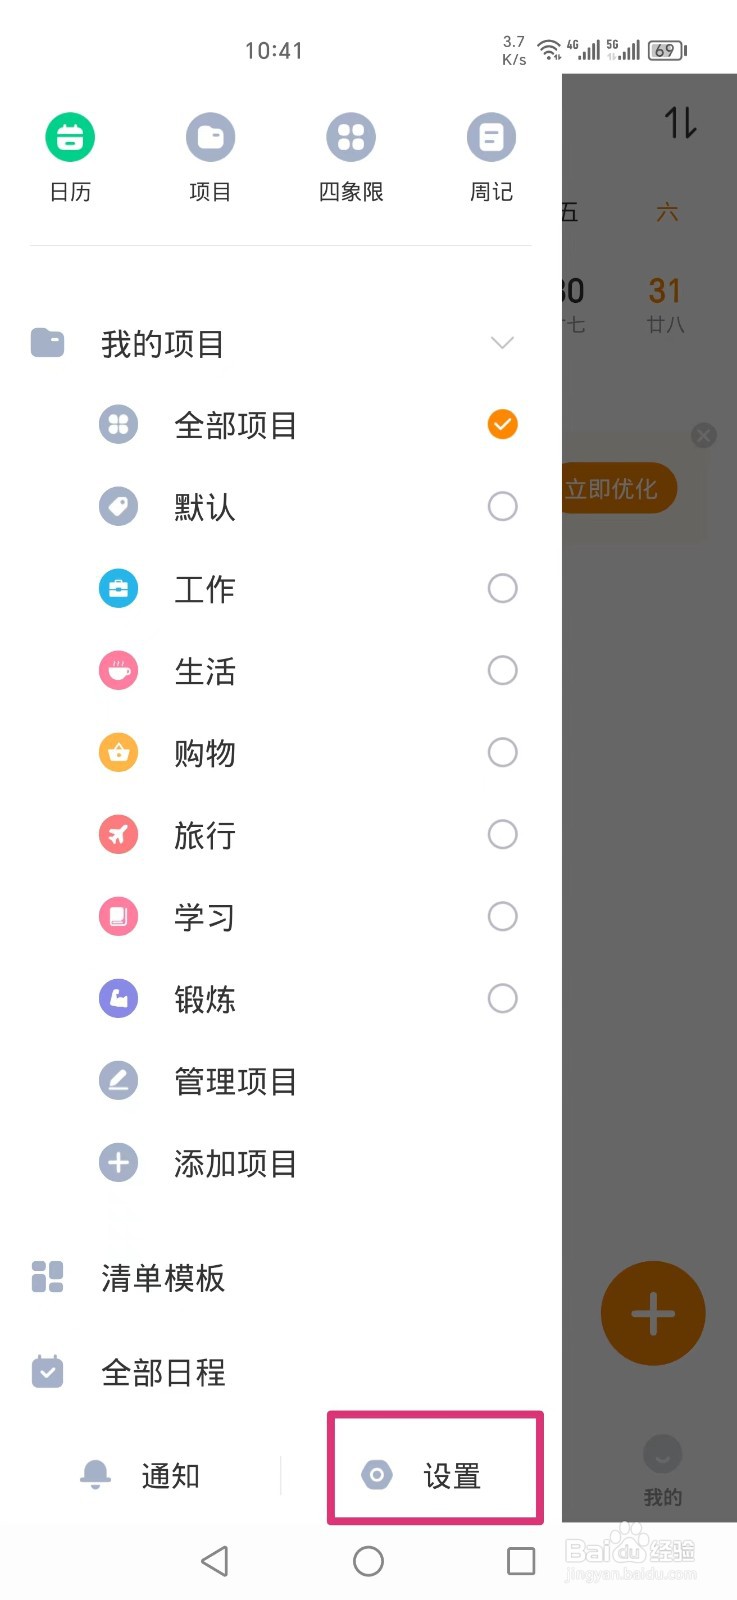
Task: Select the 默认 project radio button
Action: pos(502,506)
